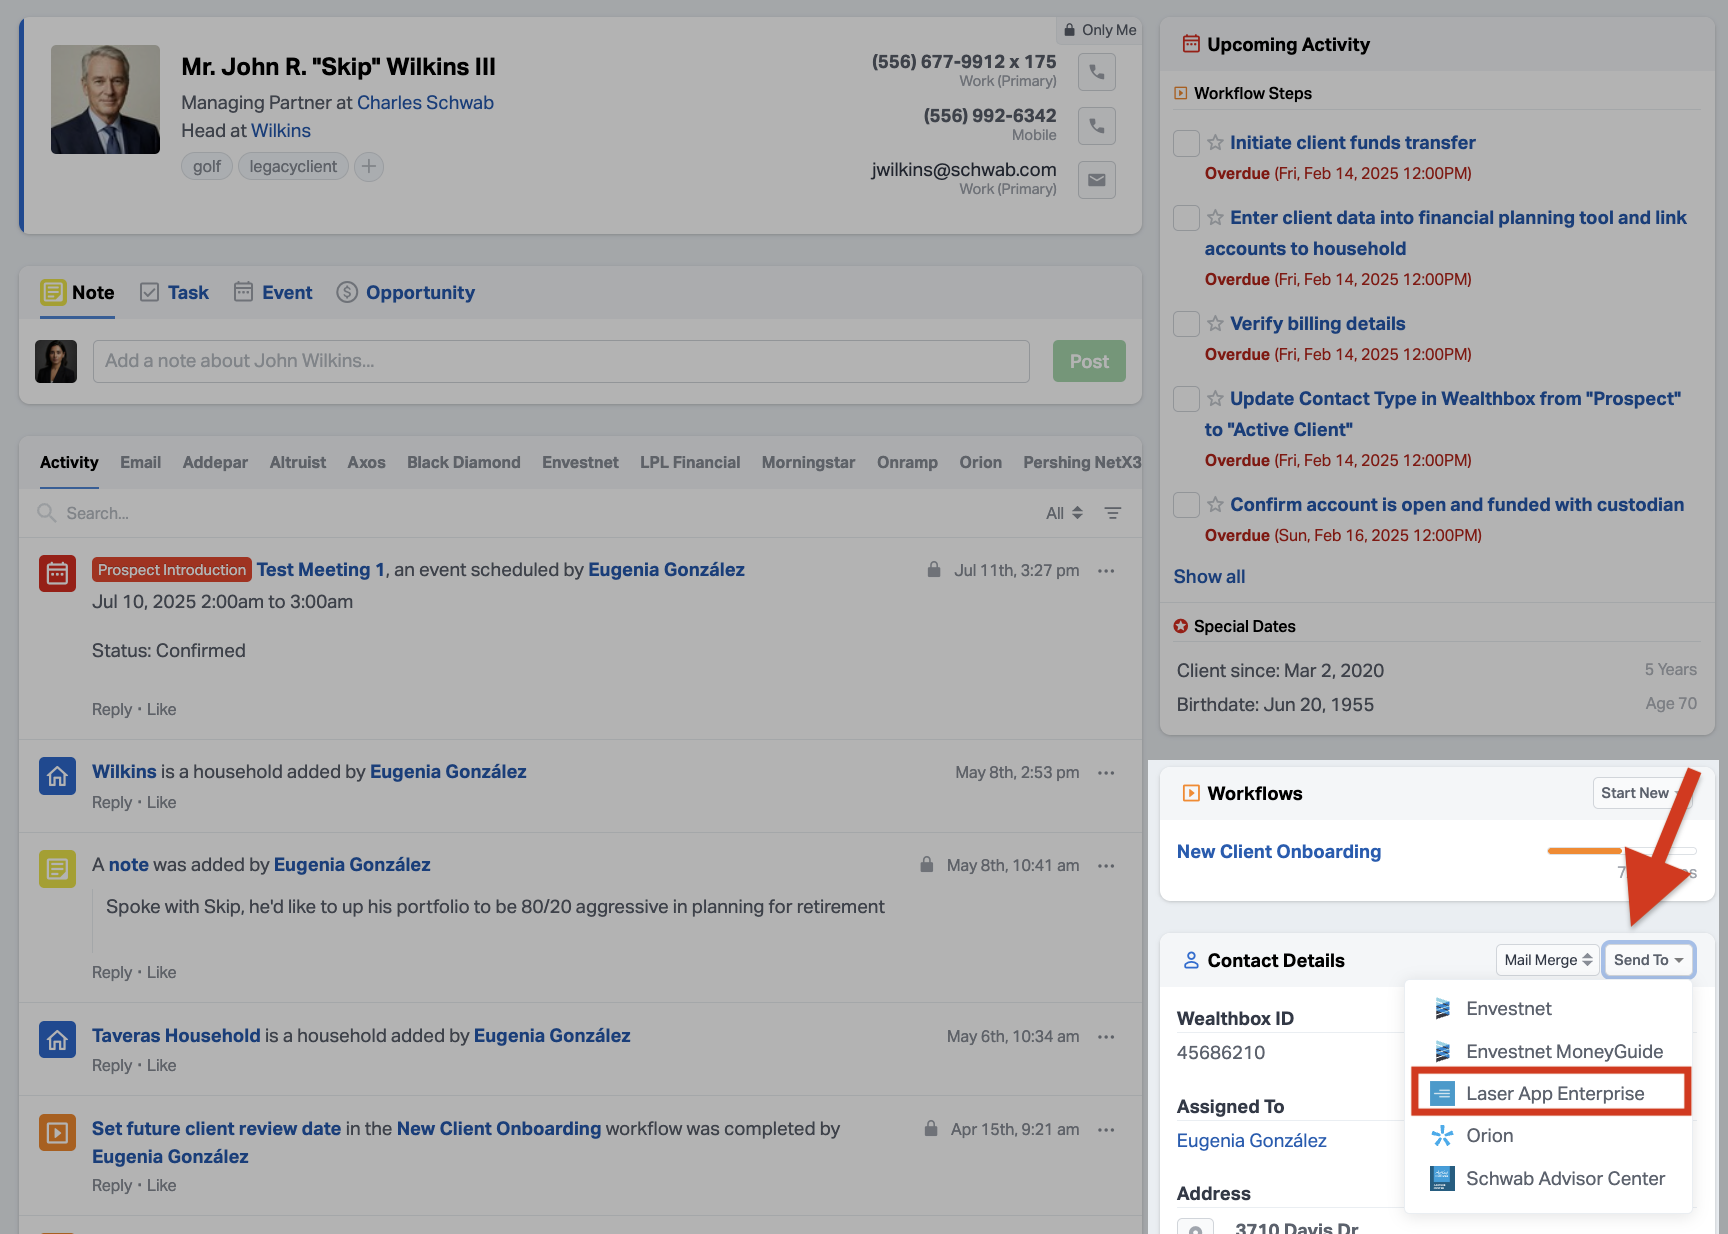Viewport: 1728px width, 1234px height.
Task: Tick the Confirm account is open checkbox
Action: (1186, 505)
